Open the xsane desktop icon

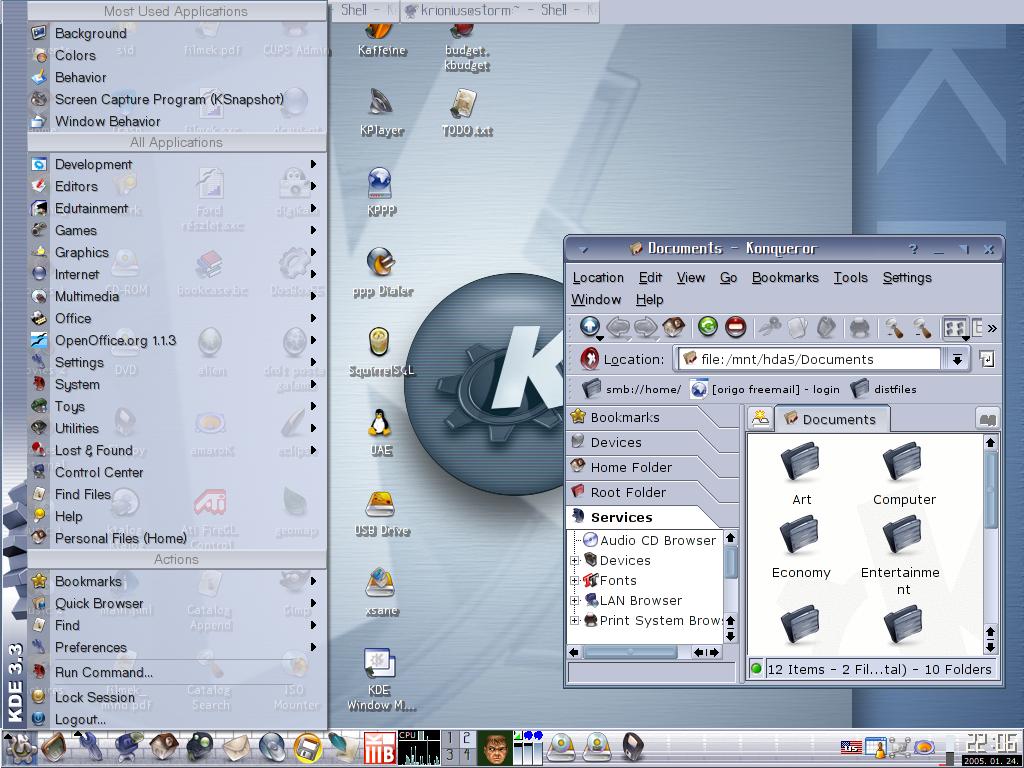(x=381, y=592)
